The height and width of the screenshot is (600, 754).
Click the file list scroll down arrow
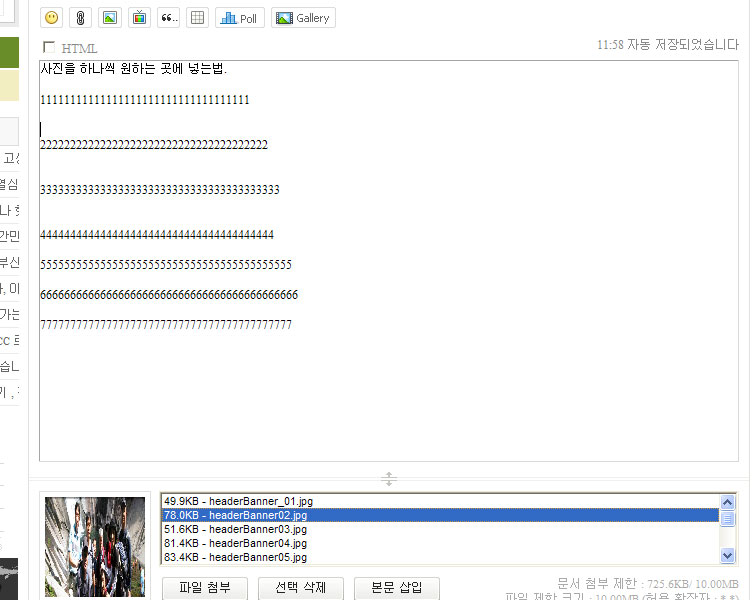point(728,555)
